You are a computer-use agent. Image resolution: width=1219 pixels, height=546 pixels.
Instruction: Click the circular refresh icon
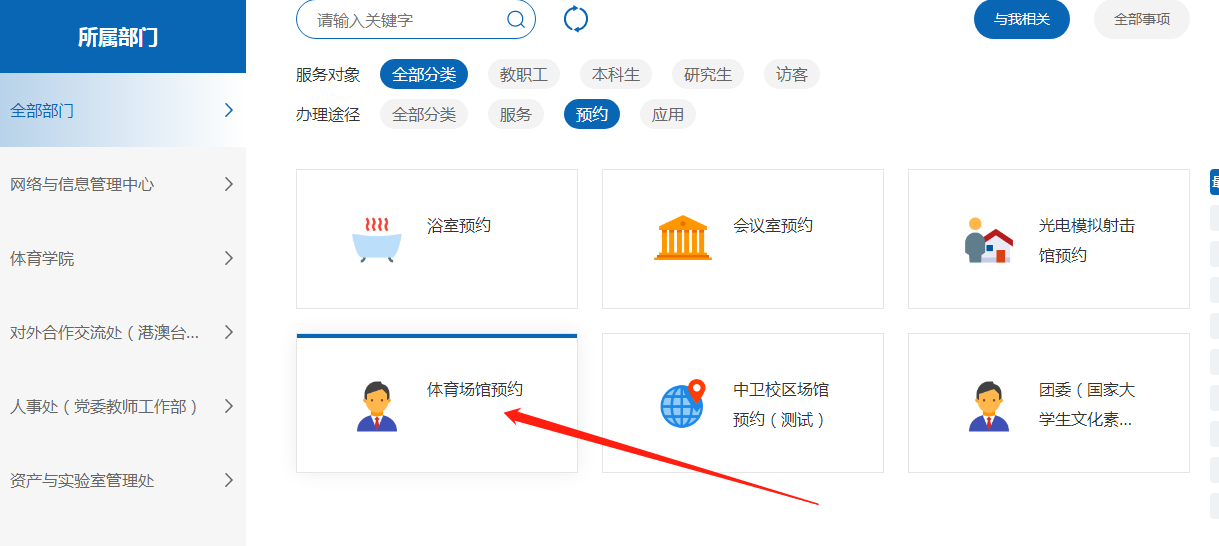(x=576, y=19)
